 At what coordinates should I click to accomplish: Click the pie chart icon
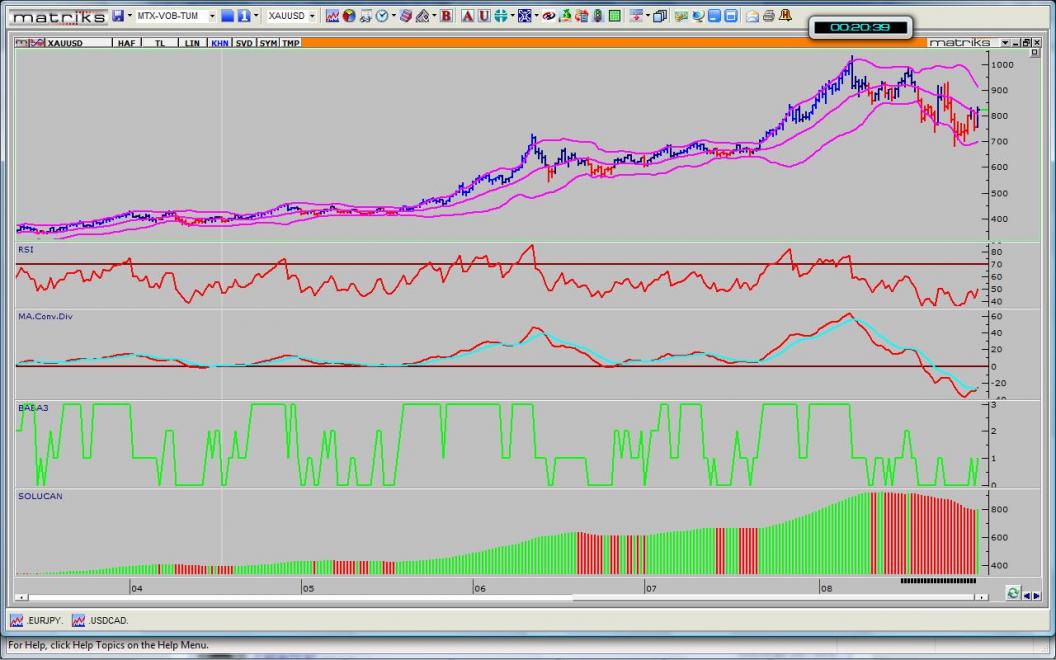coord(349,16)
